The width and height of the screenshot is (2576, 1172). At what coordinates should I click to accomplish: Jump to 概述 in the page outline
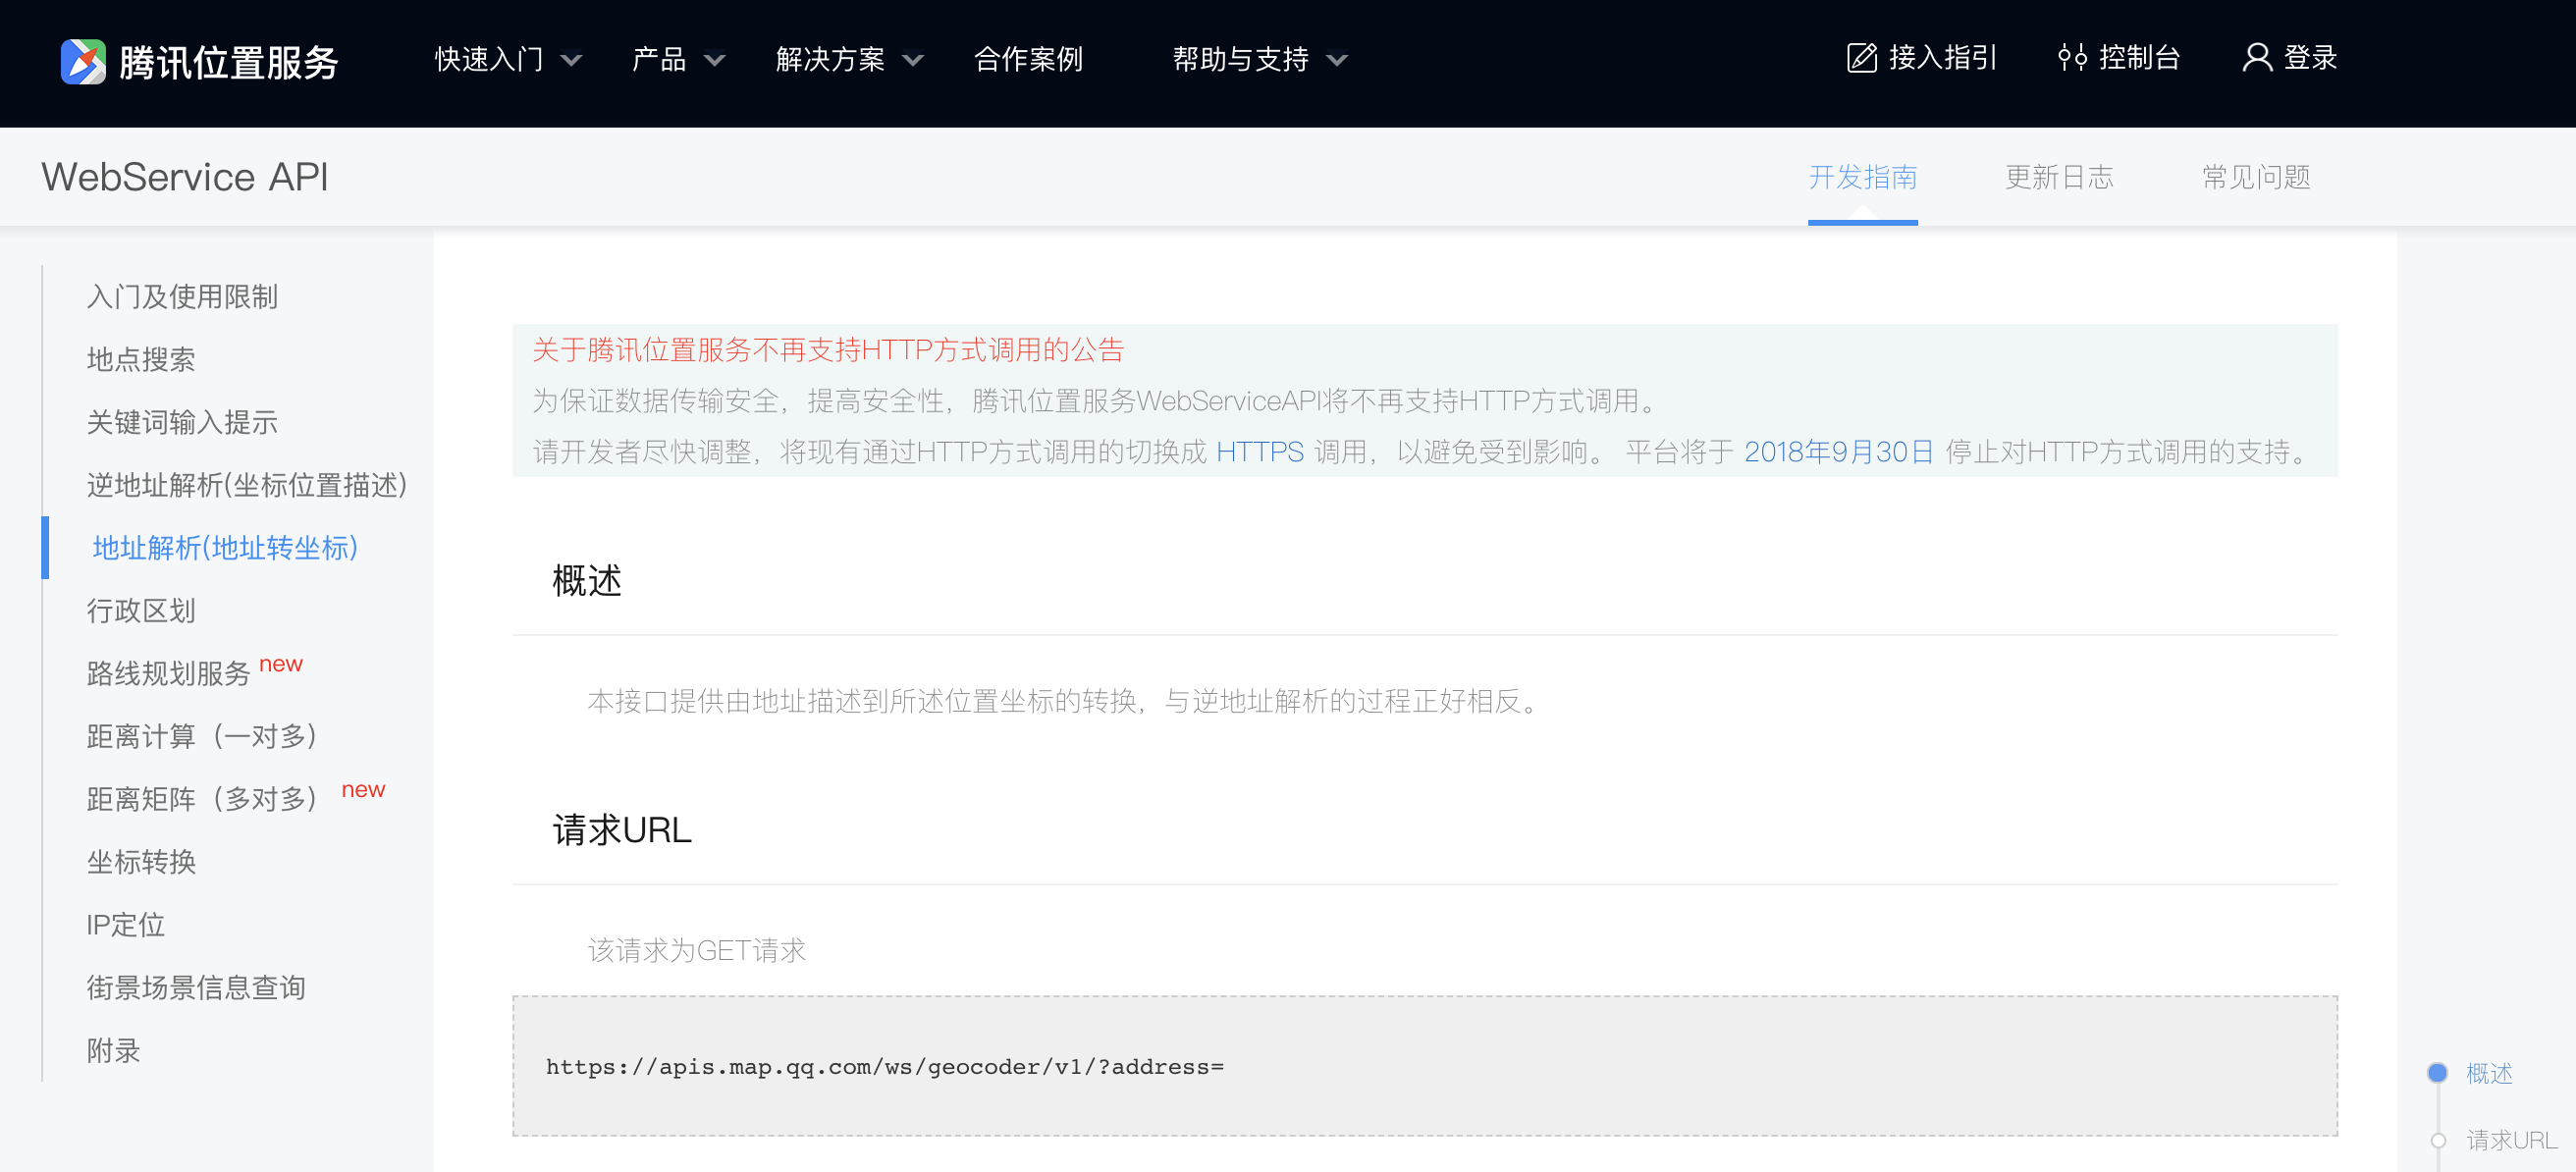[2489, 1073]
